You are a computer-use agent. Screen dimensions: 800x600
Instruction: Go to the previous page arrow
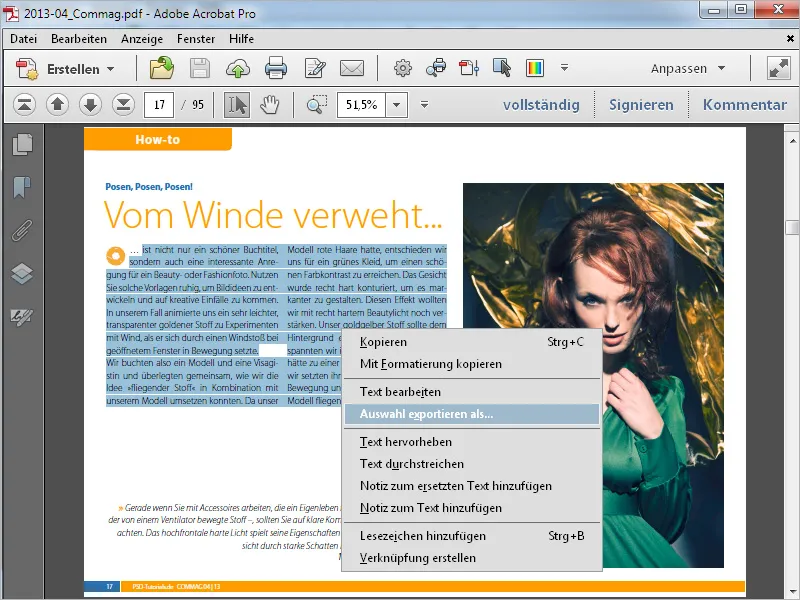pyautogui.click(x=57, y=105)
